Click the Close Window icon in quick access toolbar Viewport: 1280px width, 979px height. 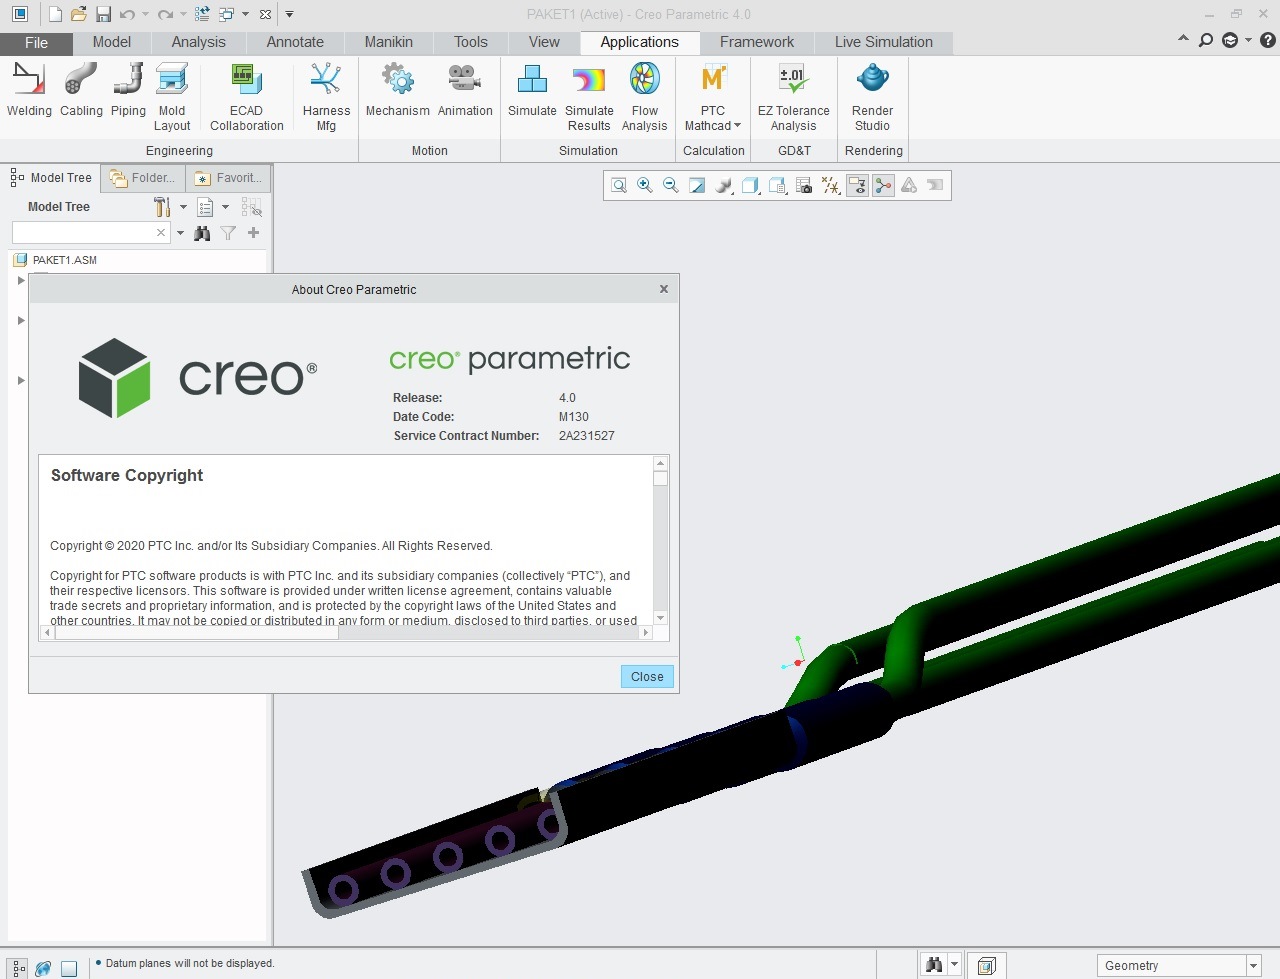(265, 14)
